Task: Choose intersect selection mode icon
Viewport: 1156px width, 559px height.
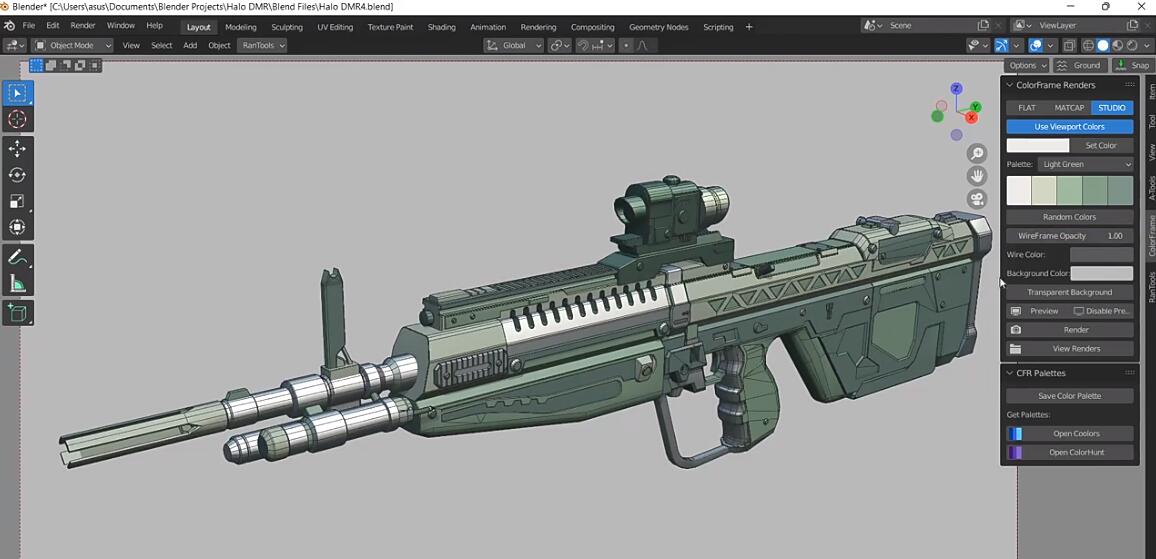Action: click(x=94, y=66)
